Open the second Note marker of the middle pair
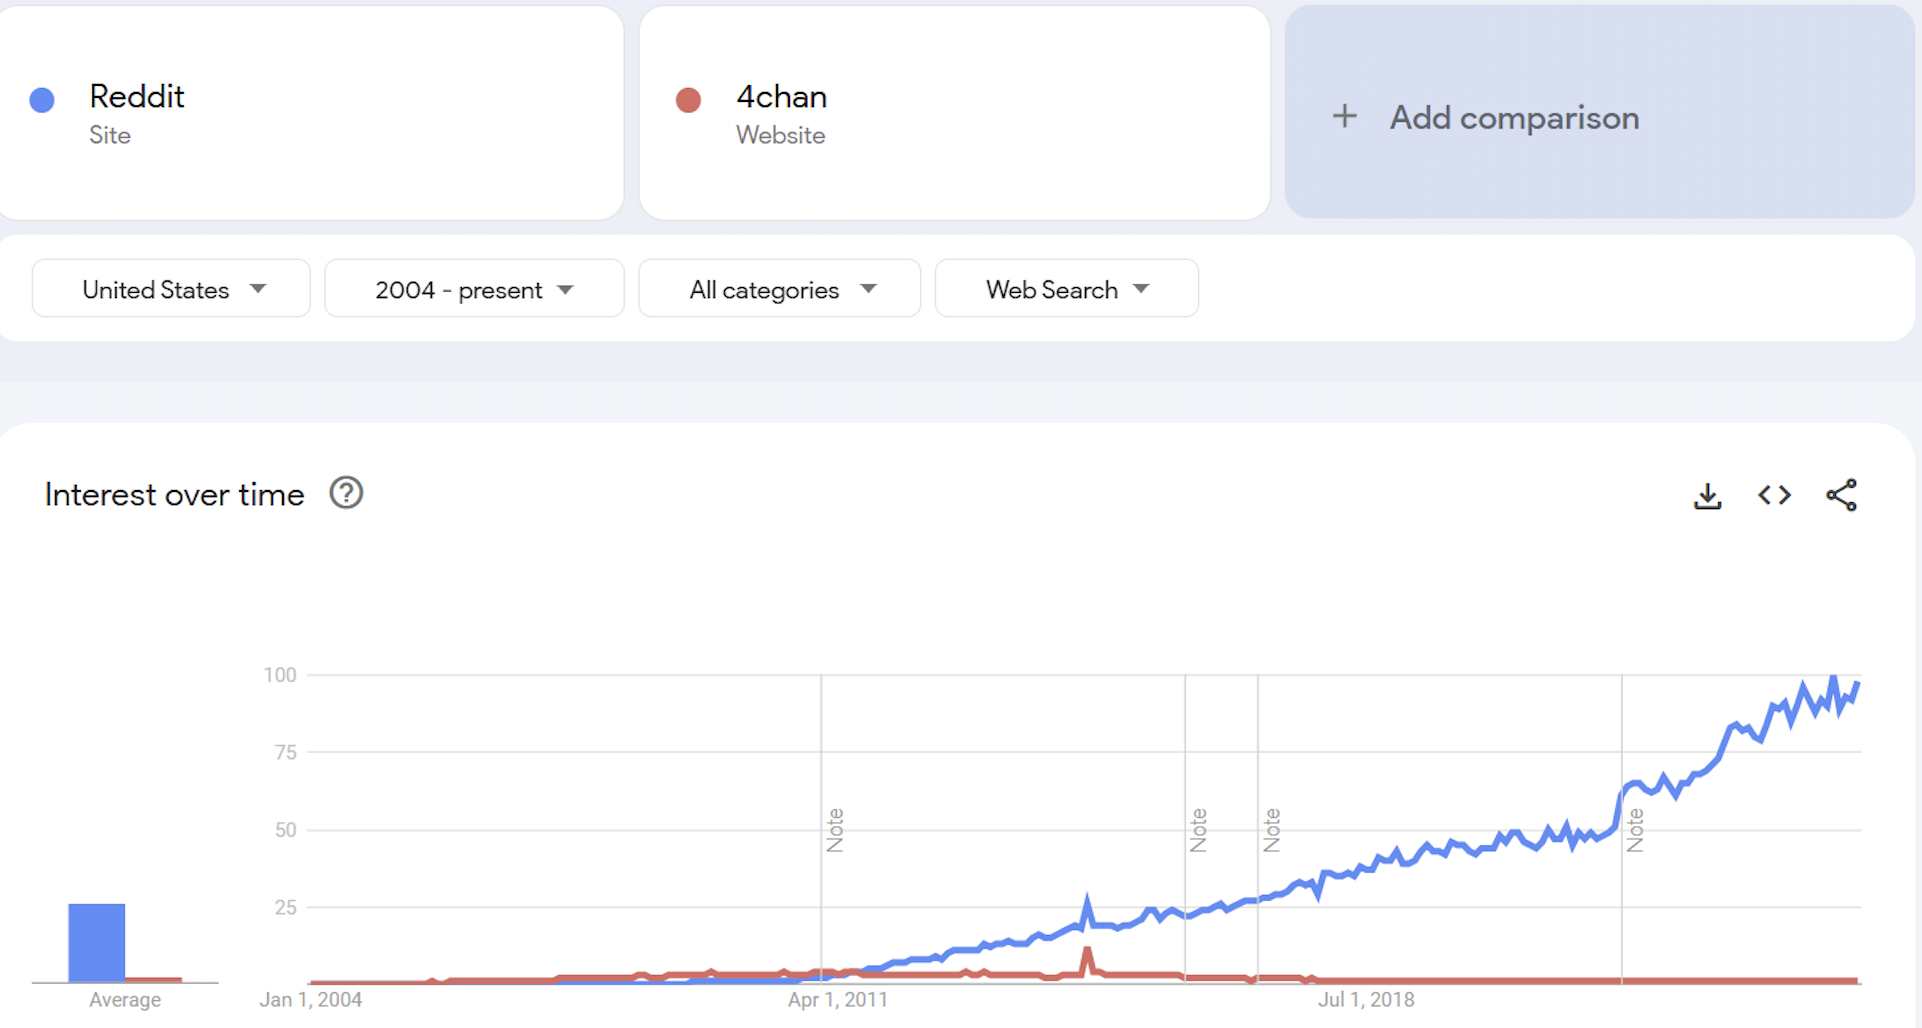This screenshot has width=1922, height=1028. point(1271,830)
